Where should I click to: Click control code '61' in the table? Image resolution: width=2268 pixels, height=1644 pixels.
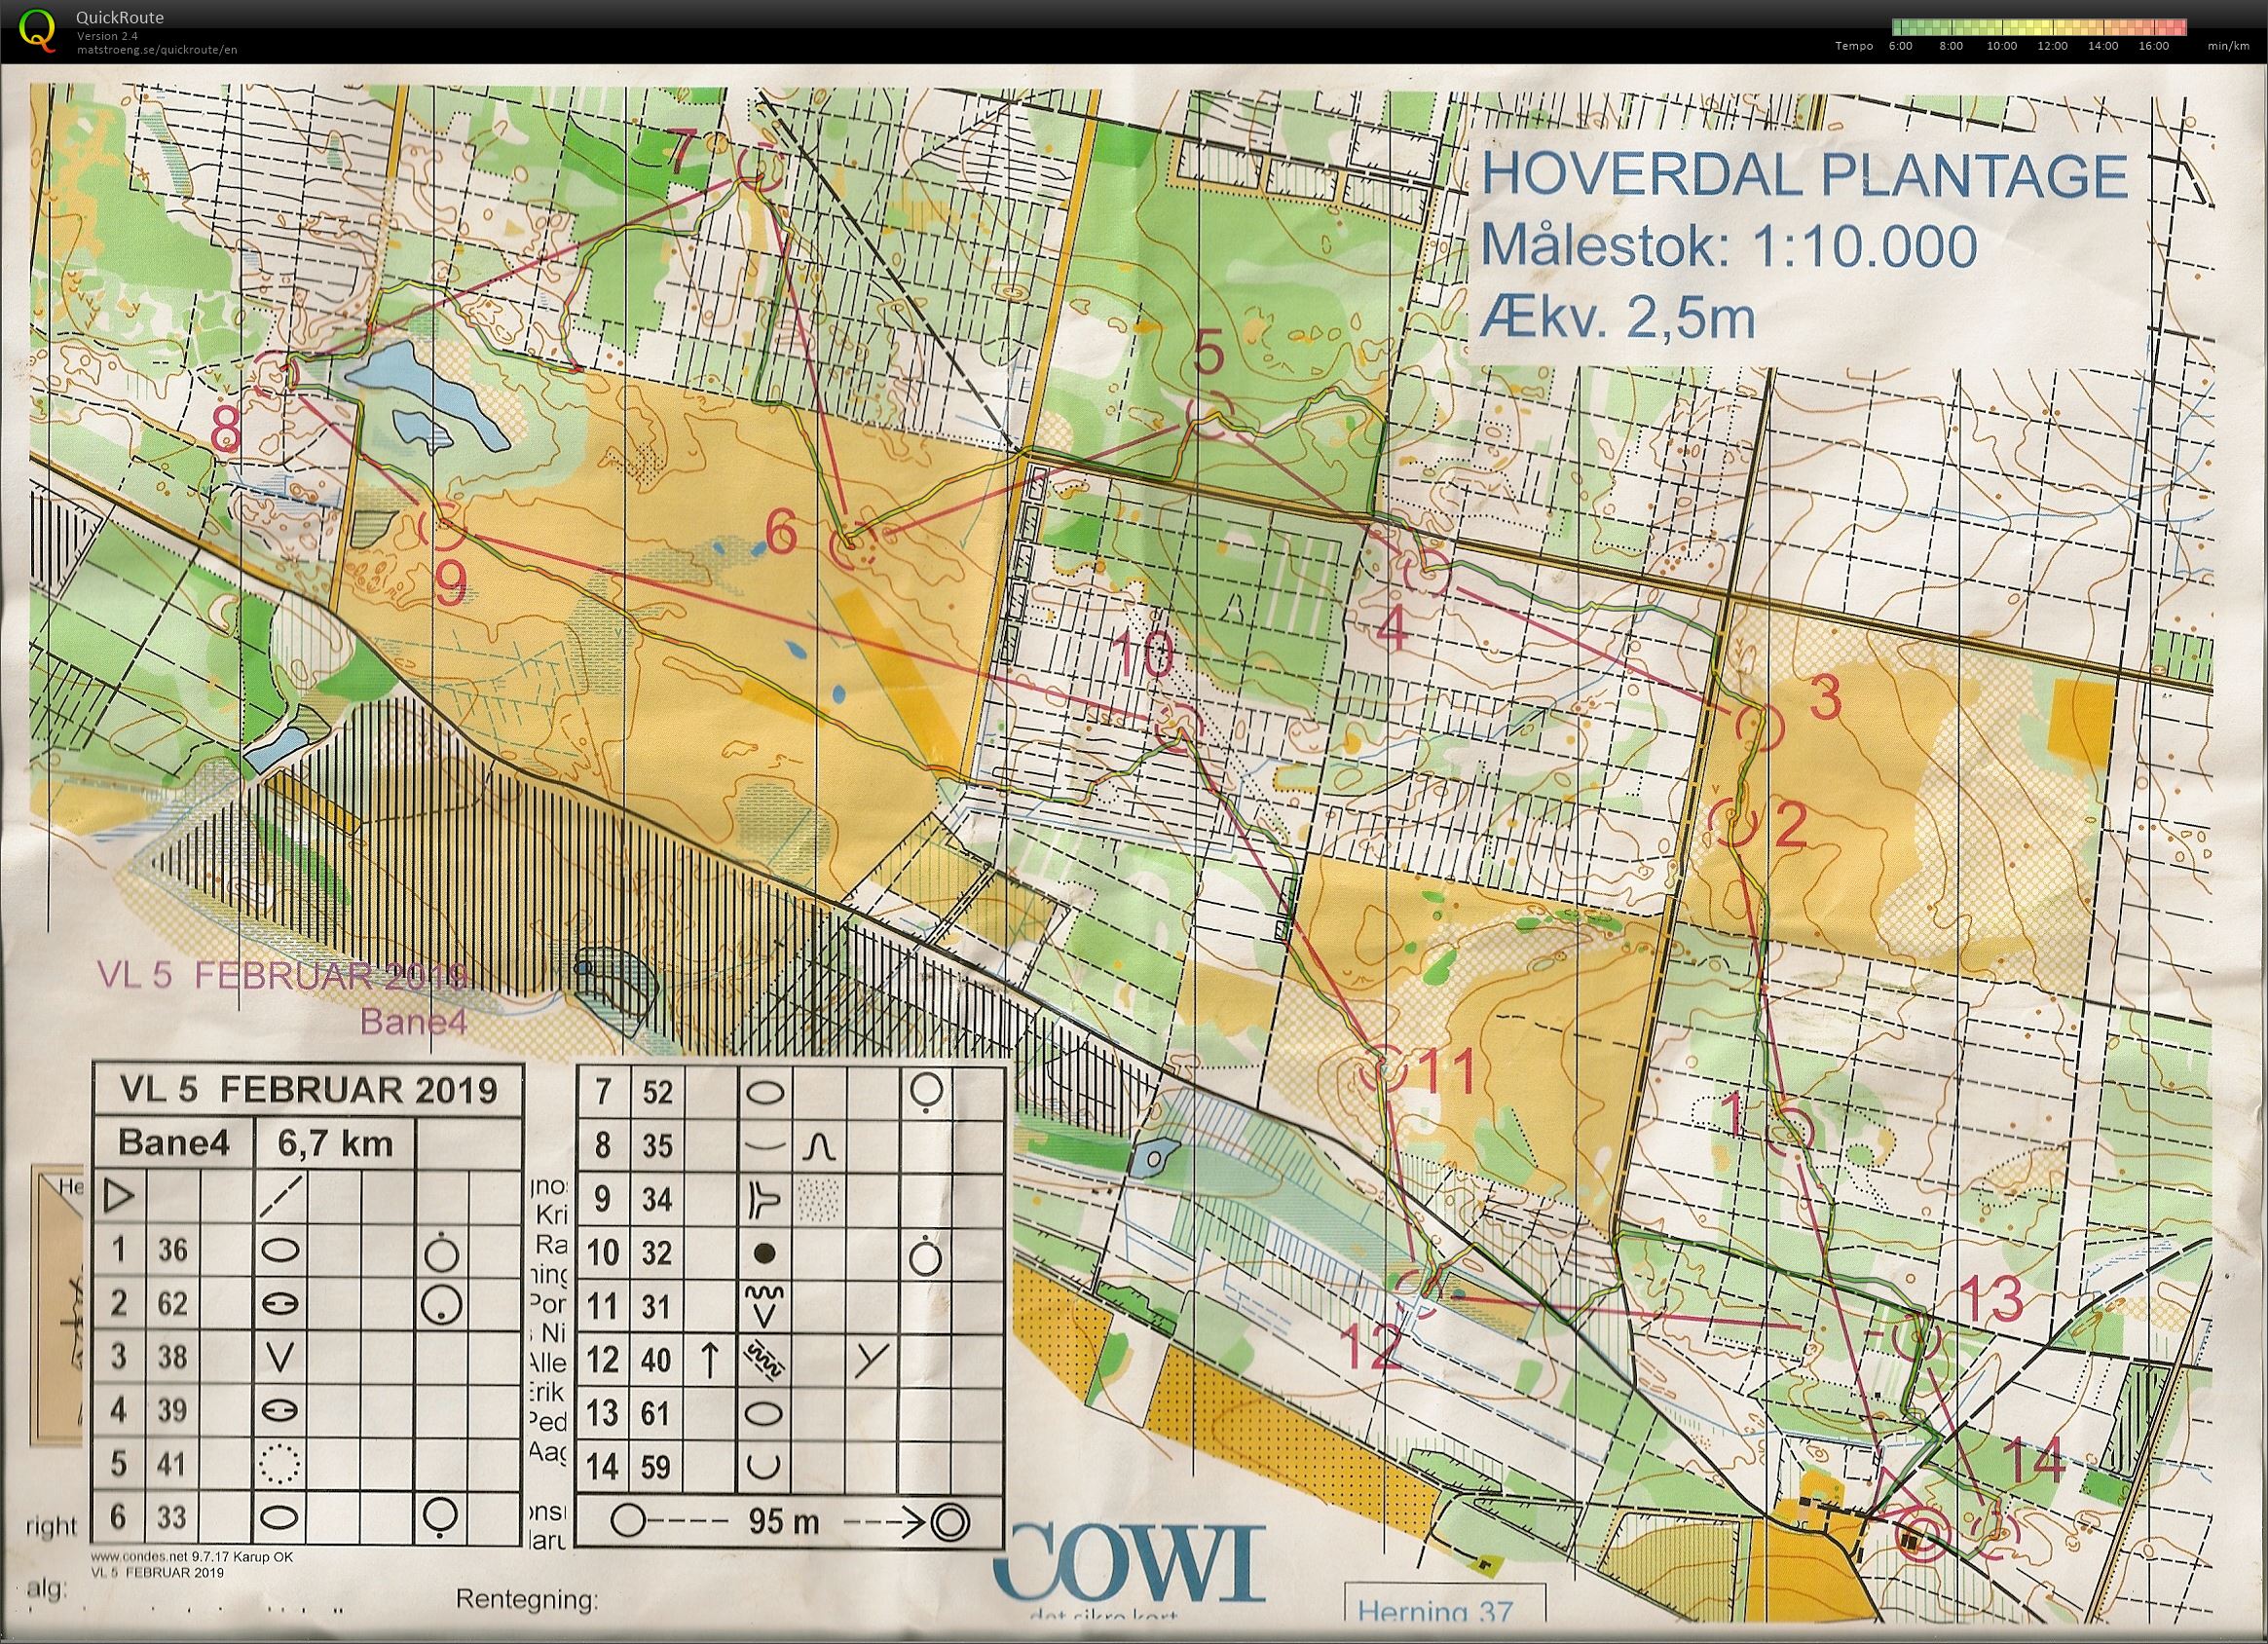click(657, 1413)
